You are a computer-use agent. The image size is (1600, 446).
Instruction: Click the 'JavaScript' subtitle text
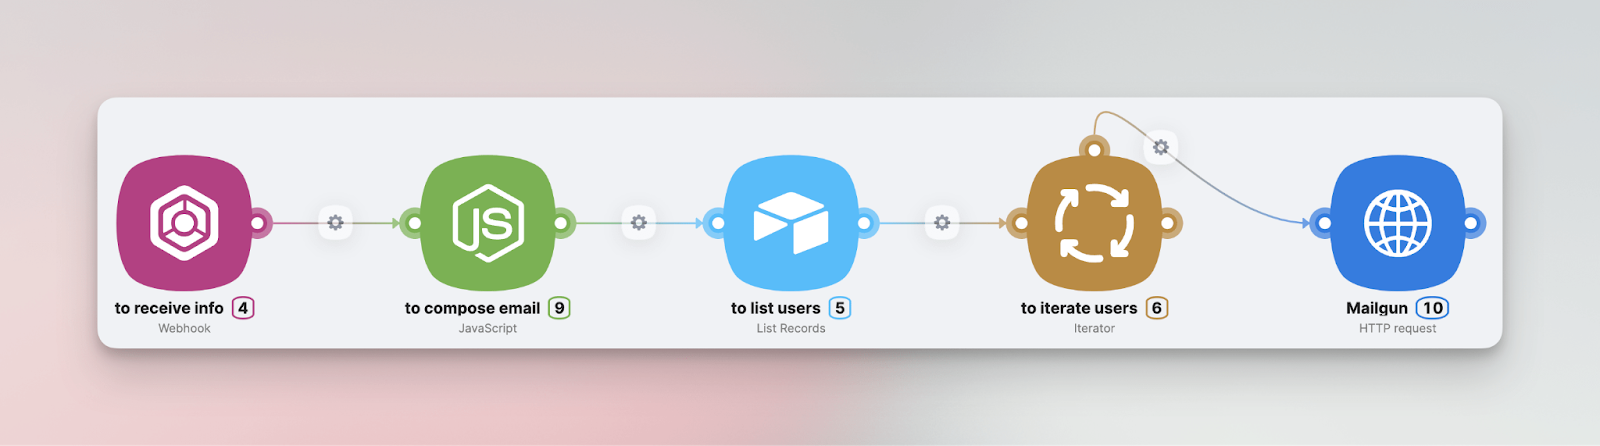pos(488,328)
